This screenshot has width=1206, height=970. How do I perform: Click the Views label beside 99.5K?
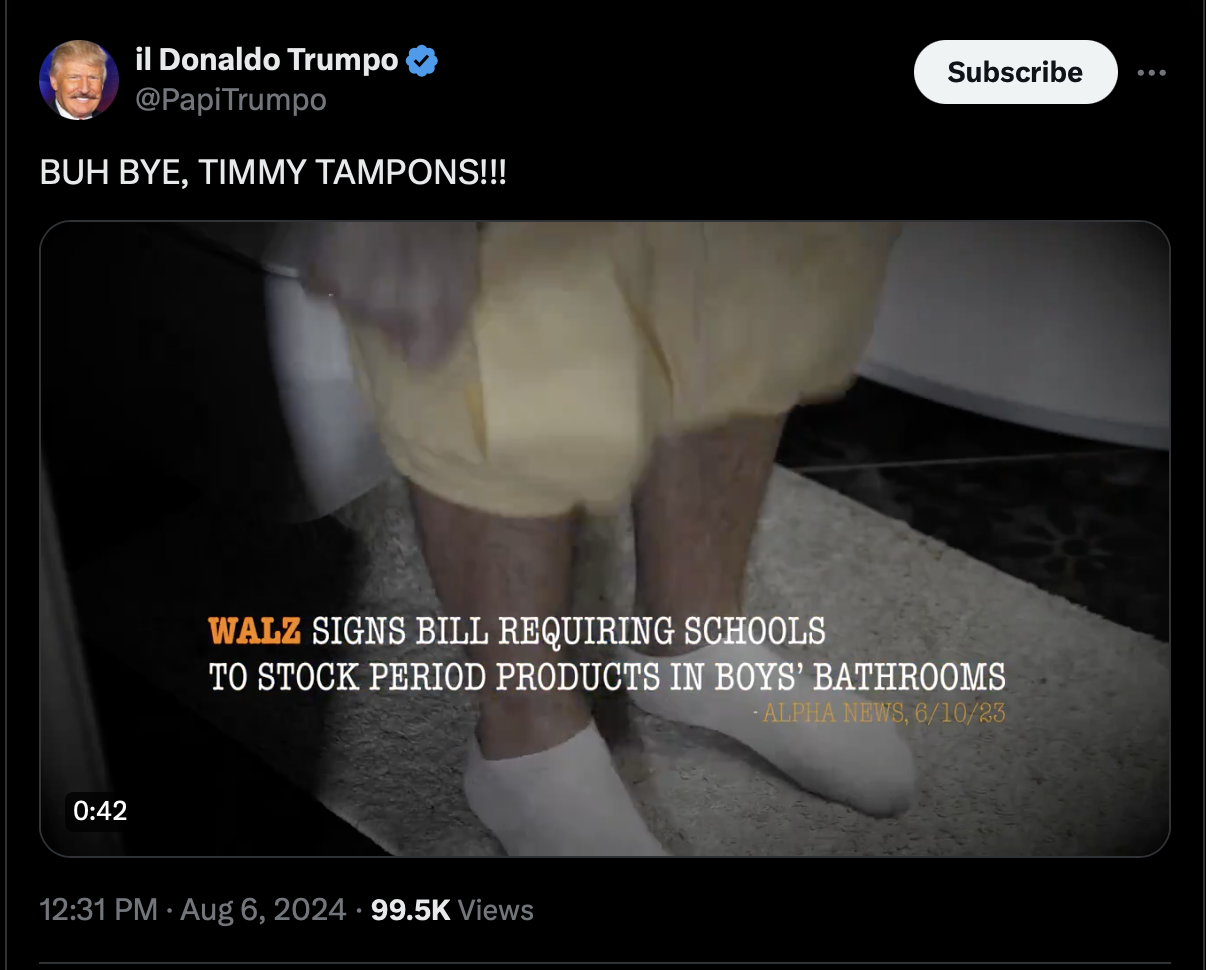point(496,910)
